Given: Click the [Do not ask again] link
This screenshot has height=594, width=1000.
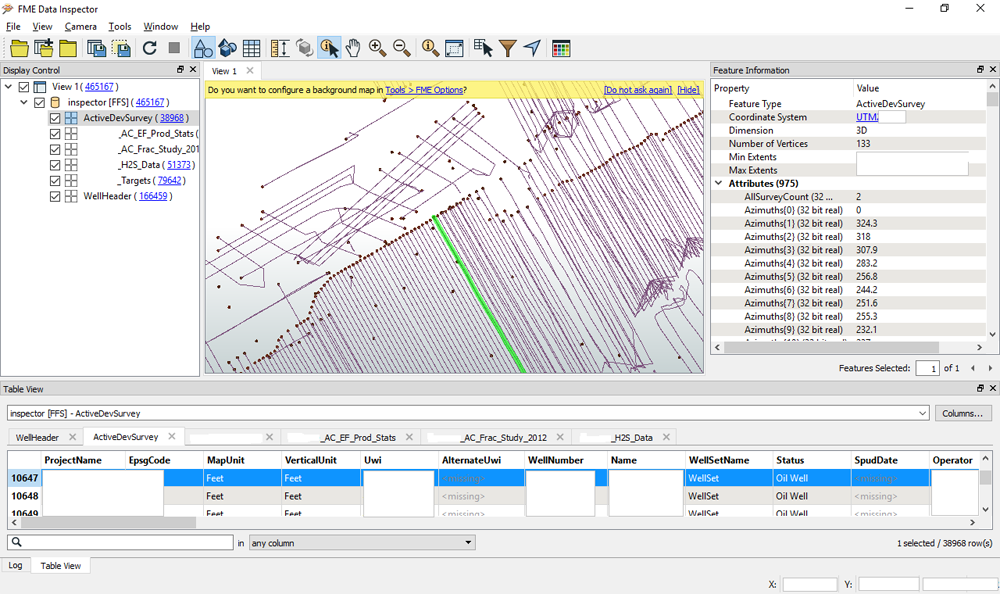Looking at the screenshot, I should 638,90.
